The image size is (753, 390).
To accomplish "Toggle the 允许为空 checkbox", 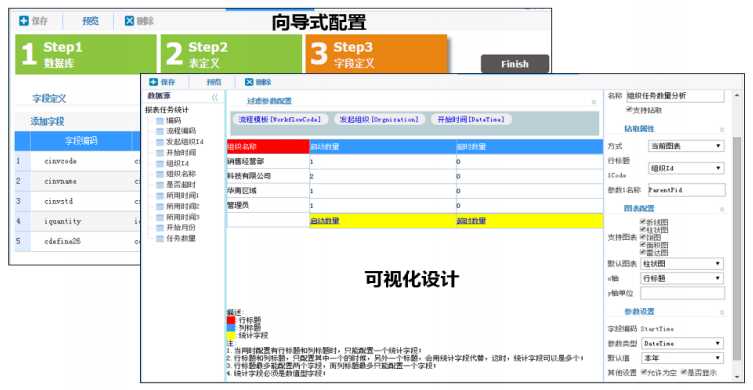I will [x=644, y=372].
